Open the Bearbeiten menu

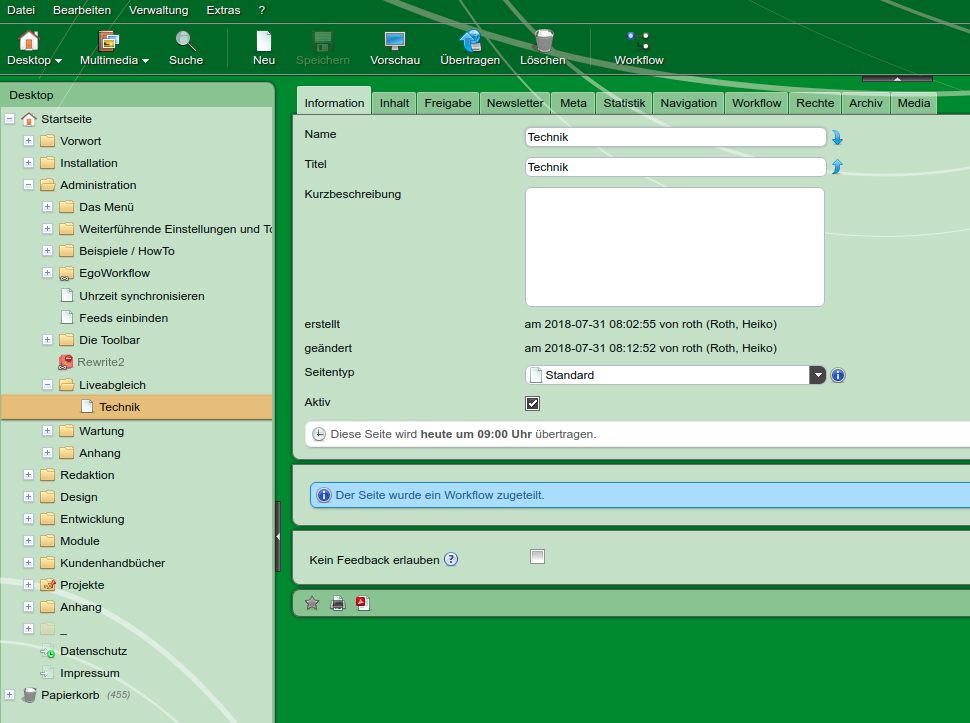(82, 11)
